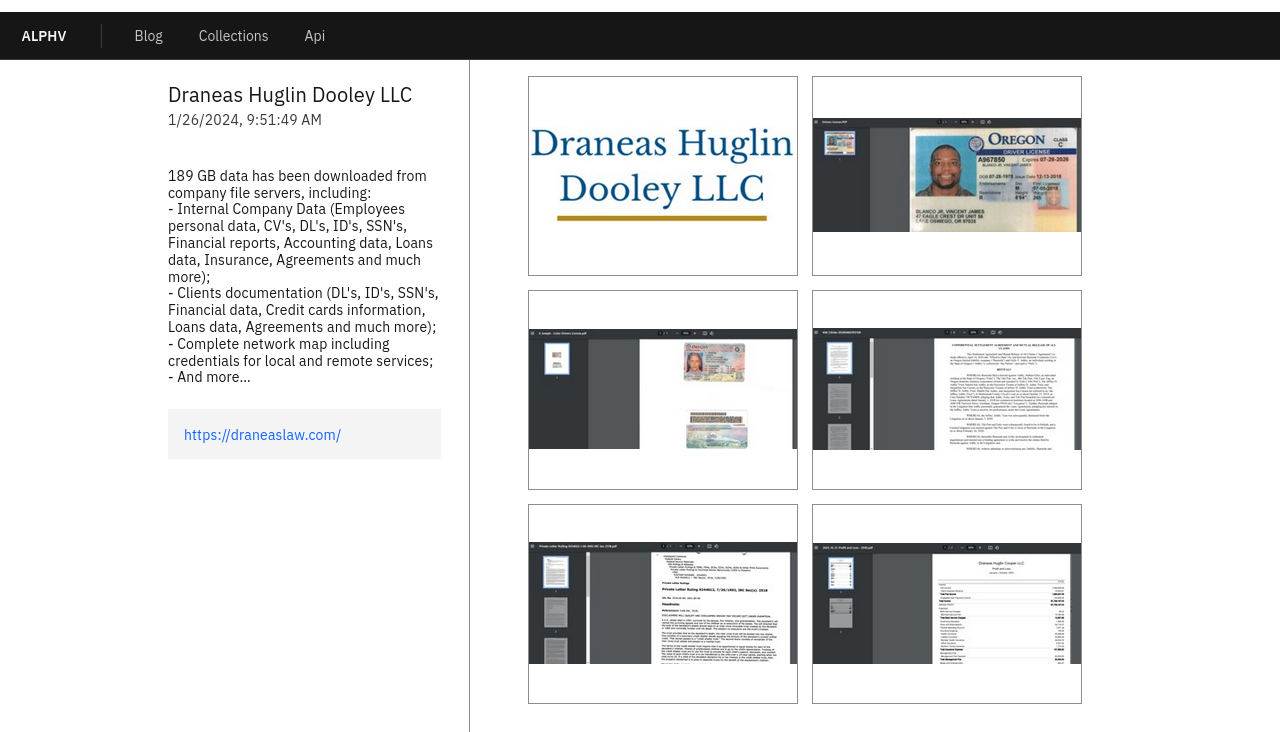The width and height of the screenshot is (1280, 732).
Task: Click the Draneas Huglin Dooley LLC heading
Action: point(290,95)
